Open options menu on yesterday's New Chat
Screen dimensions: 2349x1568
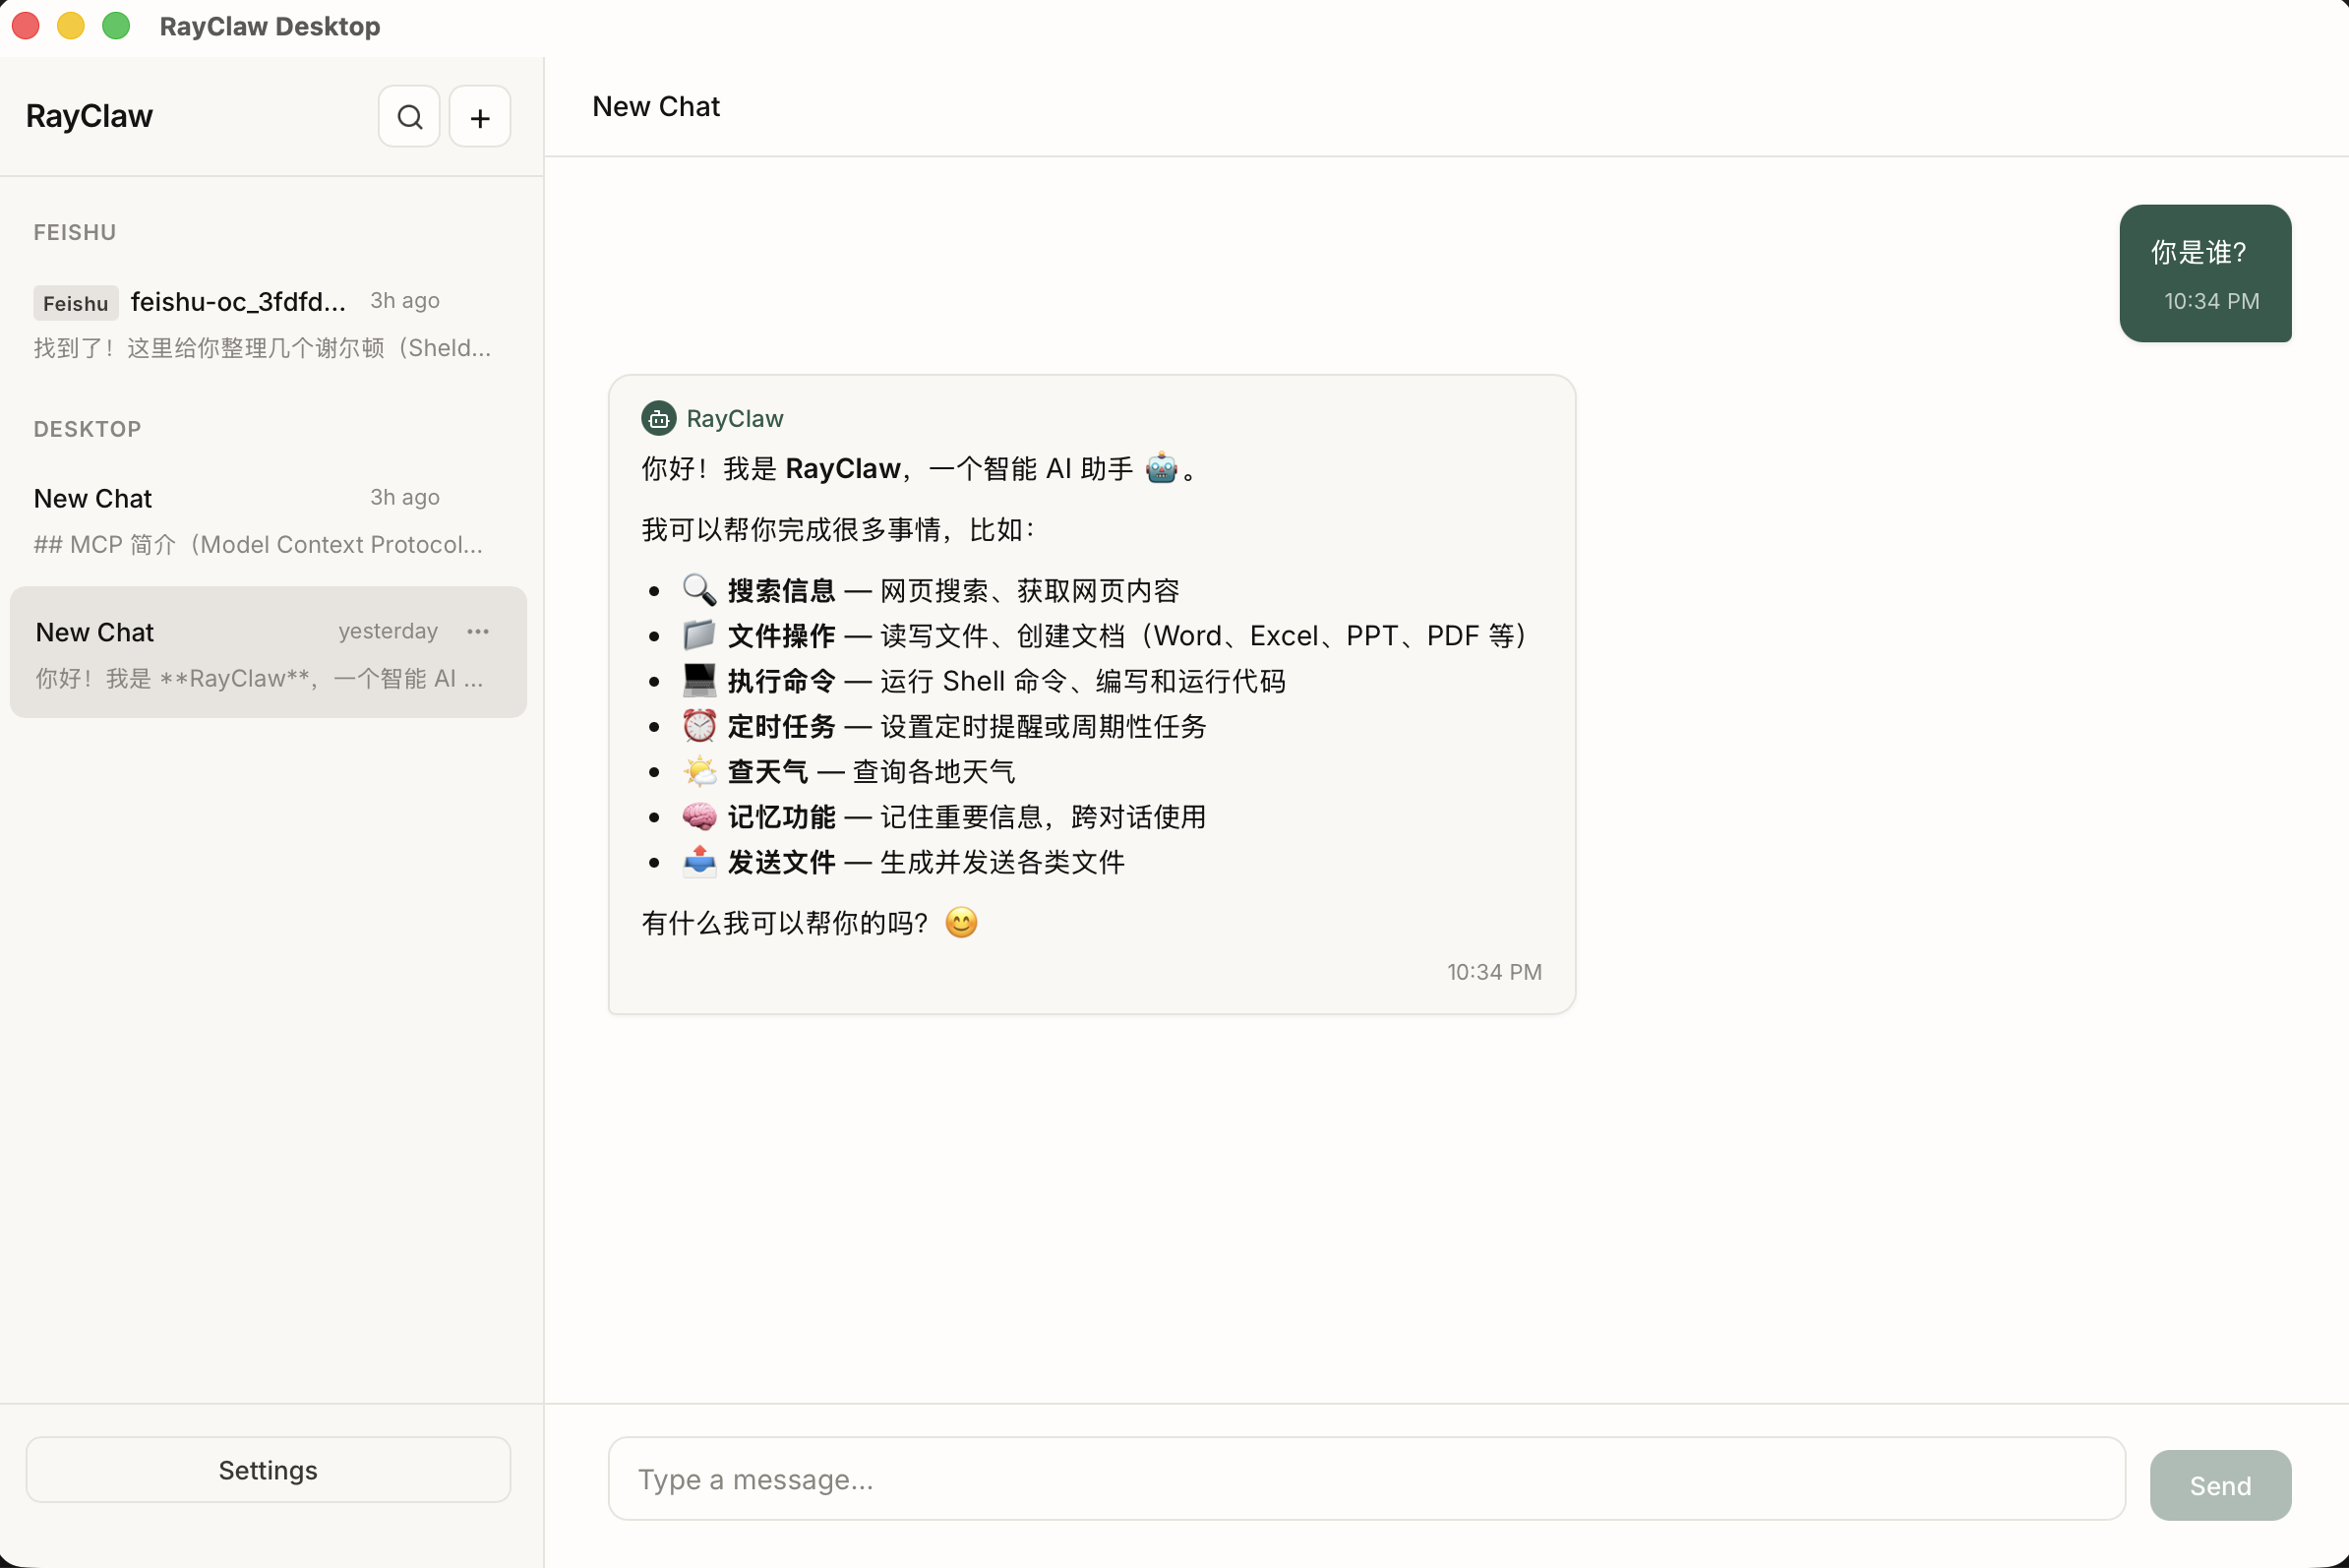tap(477, 631)
